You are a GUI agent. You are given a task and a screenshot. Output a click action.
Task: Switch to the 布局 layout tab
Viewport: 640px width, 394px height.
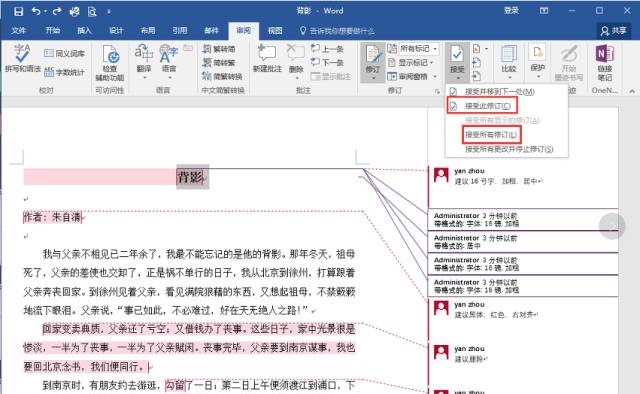pos(148,31)
